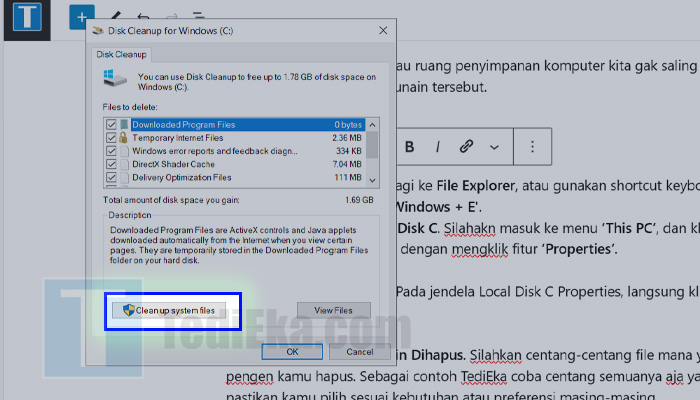Open block options three-dot menu
The width and height of the screenshot is (700, 400).
pos(532,146)
